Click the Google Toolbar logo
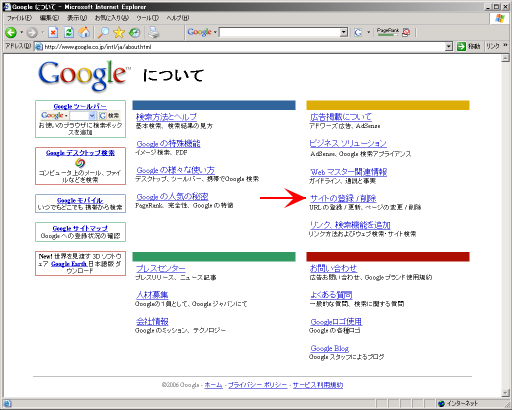The width and height of the screenshot is (512, 410). [x=199, y=32]
